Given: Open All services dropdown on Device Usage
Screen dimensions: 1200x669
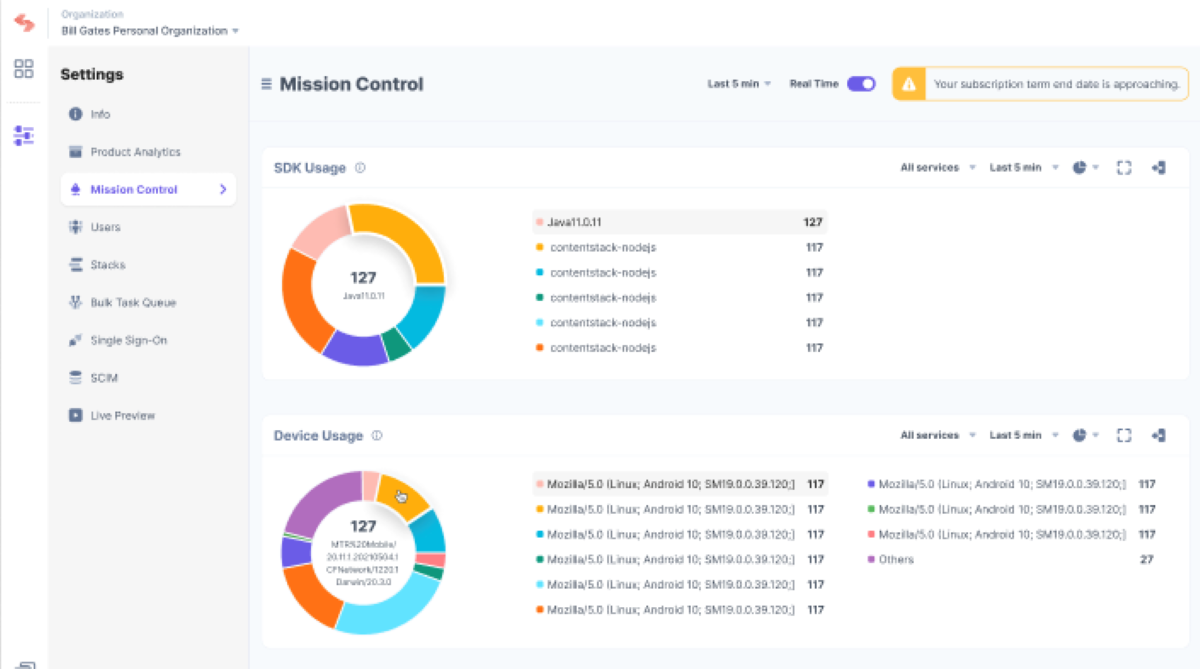Looking at the screenshot, I should click(x=937, y=435).
